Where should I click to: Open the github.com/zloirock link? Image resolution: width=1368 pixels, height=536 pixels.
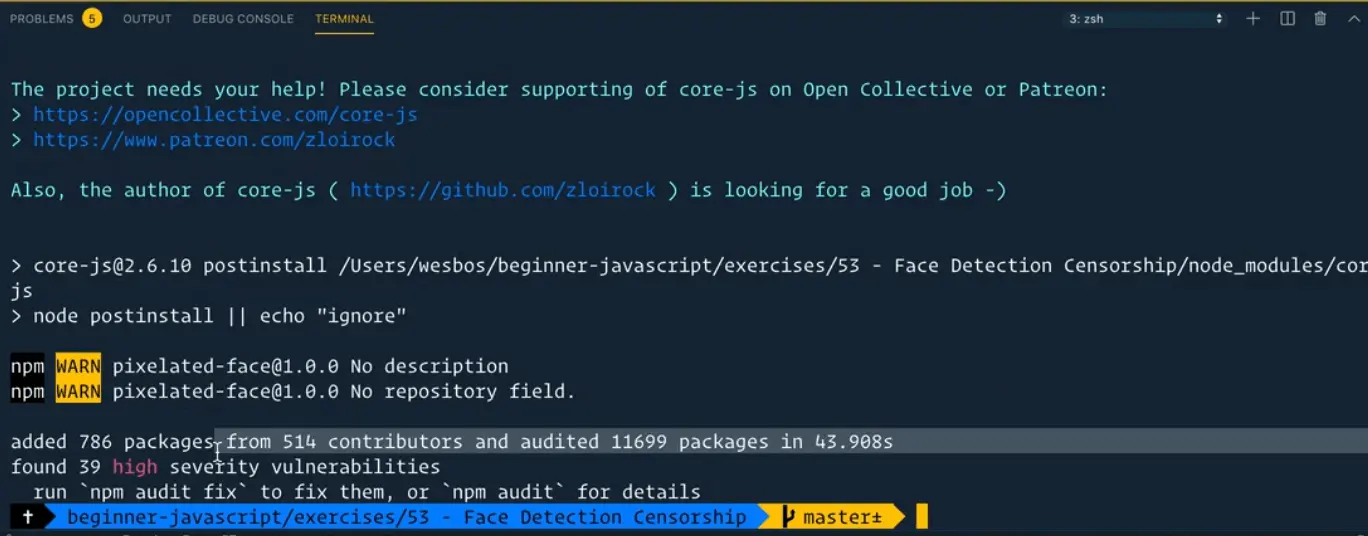[502, 190]
